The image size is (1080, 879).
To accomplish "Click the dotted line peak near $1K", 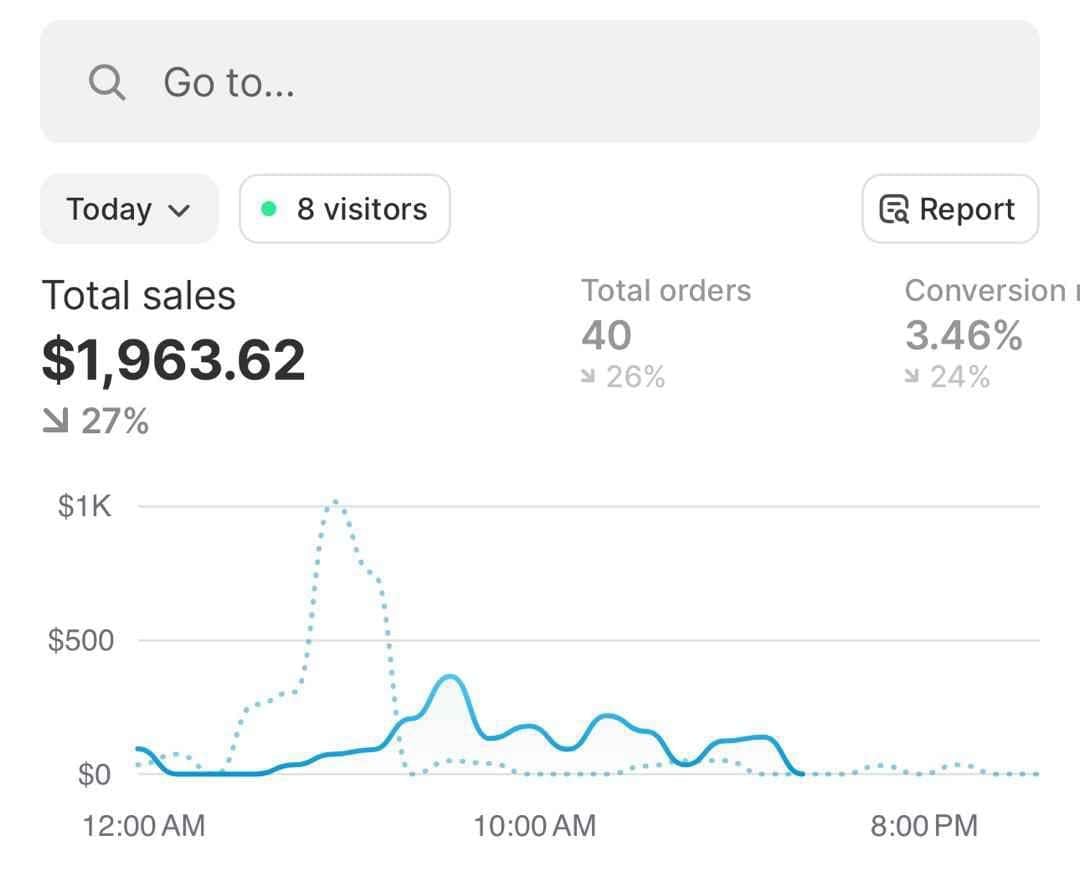I will (x=335, y=502).
